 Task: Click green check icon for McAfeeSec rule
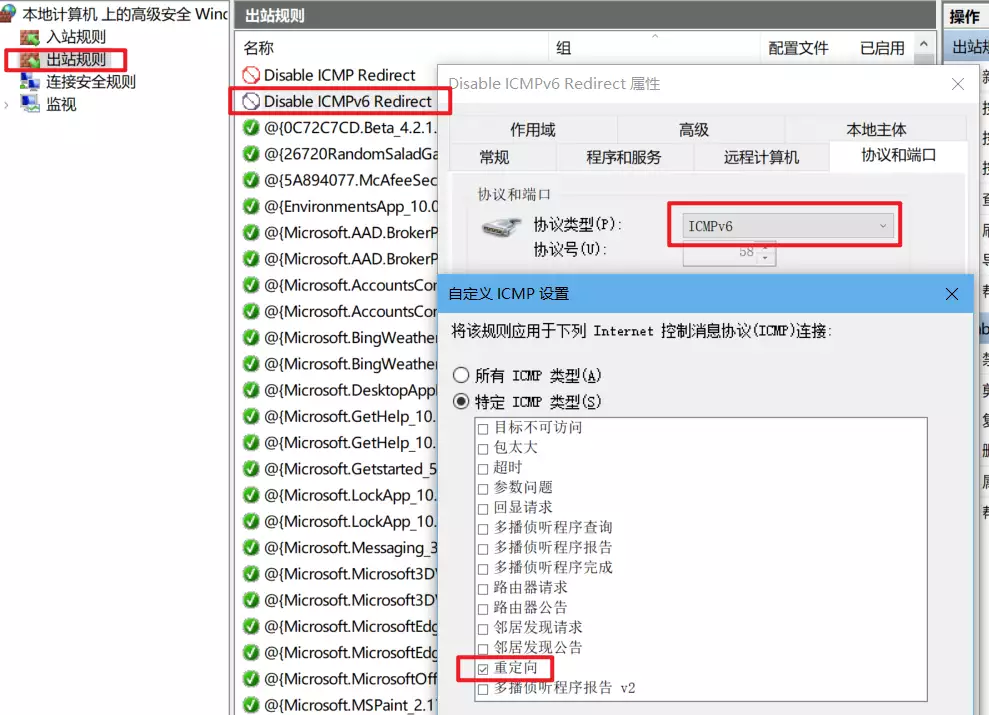point(251,180)
